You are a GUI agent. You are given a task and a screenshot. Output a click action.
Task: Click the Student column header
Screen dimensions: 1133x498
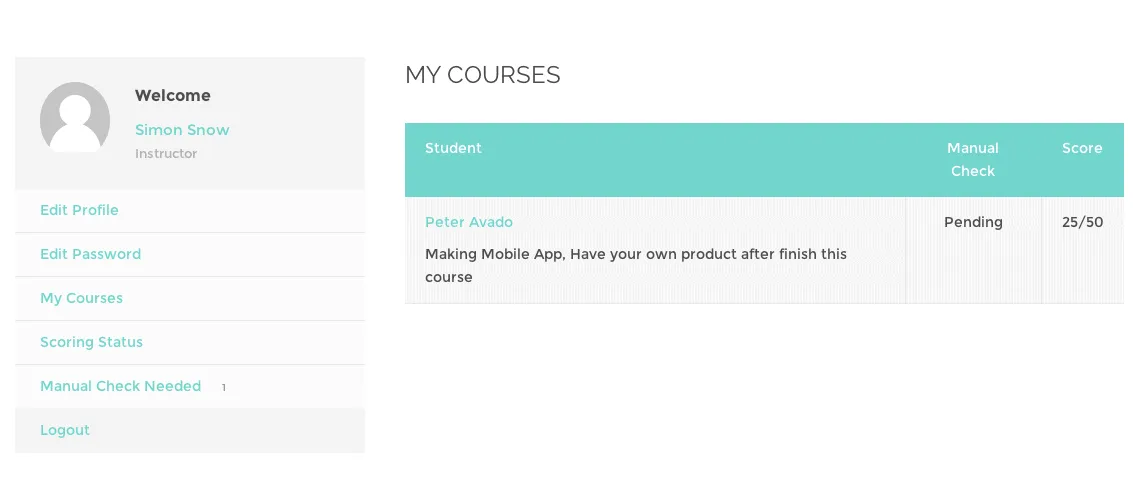click(453, 148)
